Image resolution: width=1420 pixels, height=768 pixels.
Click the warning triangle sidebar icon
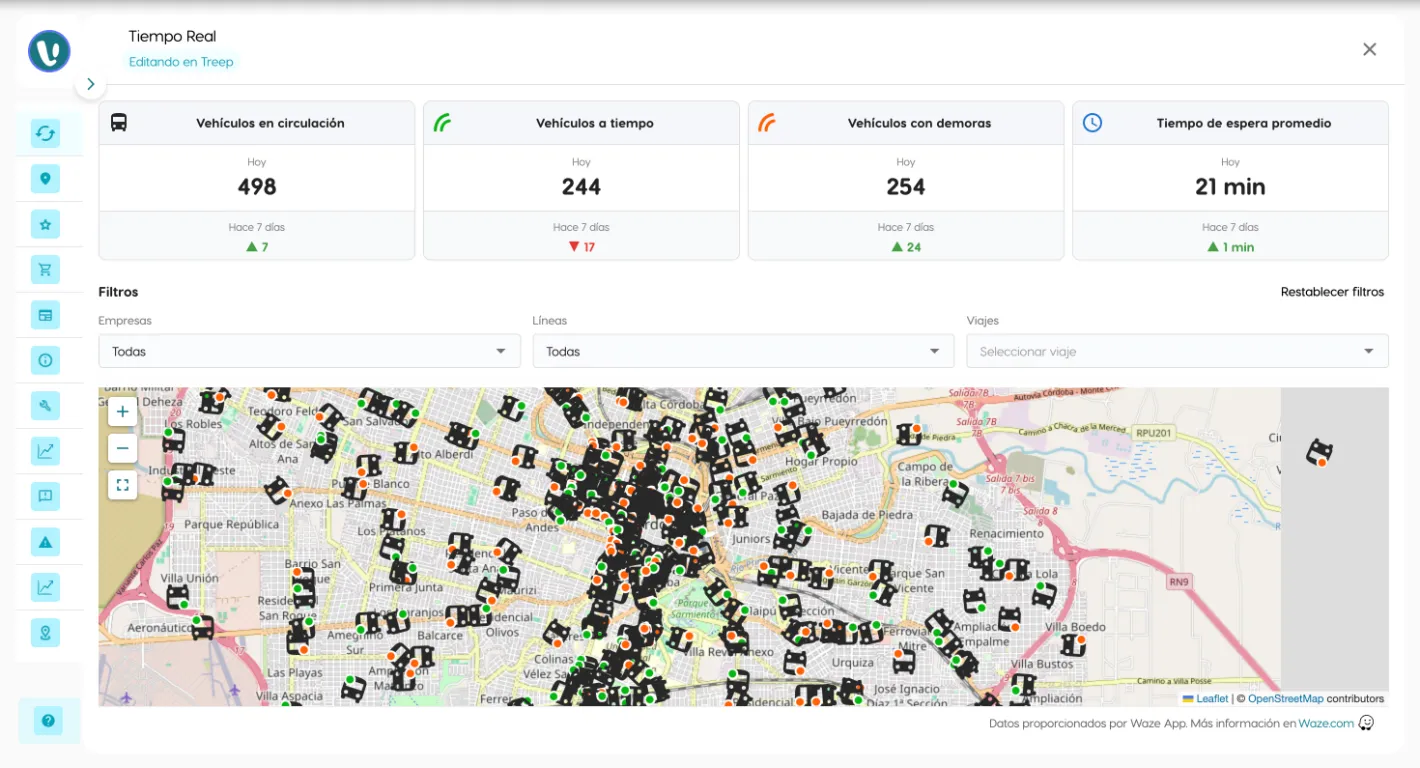pyautogui.click(x=45, y=542)
